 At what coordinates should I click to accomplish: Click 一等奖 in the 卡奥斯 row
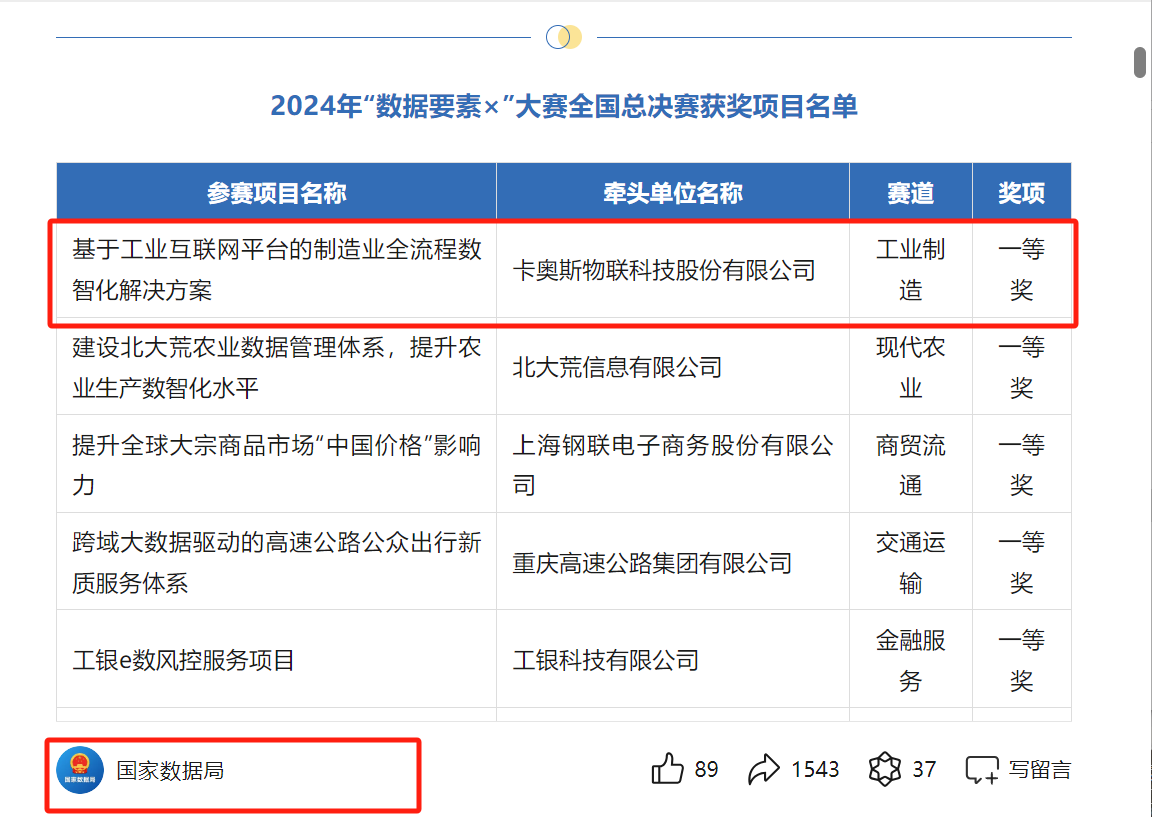click(1022, 270)
